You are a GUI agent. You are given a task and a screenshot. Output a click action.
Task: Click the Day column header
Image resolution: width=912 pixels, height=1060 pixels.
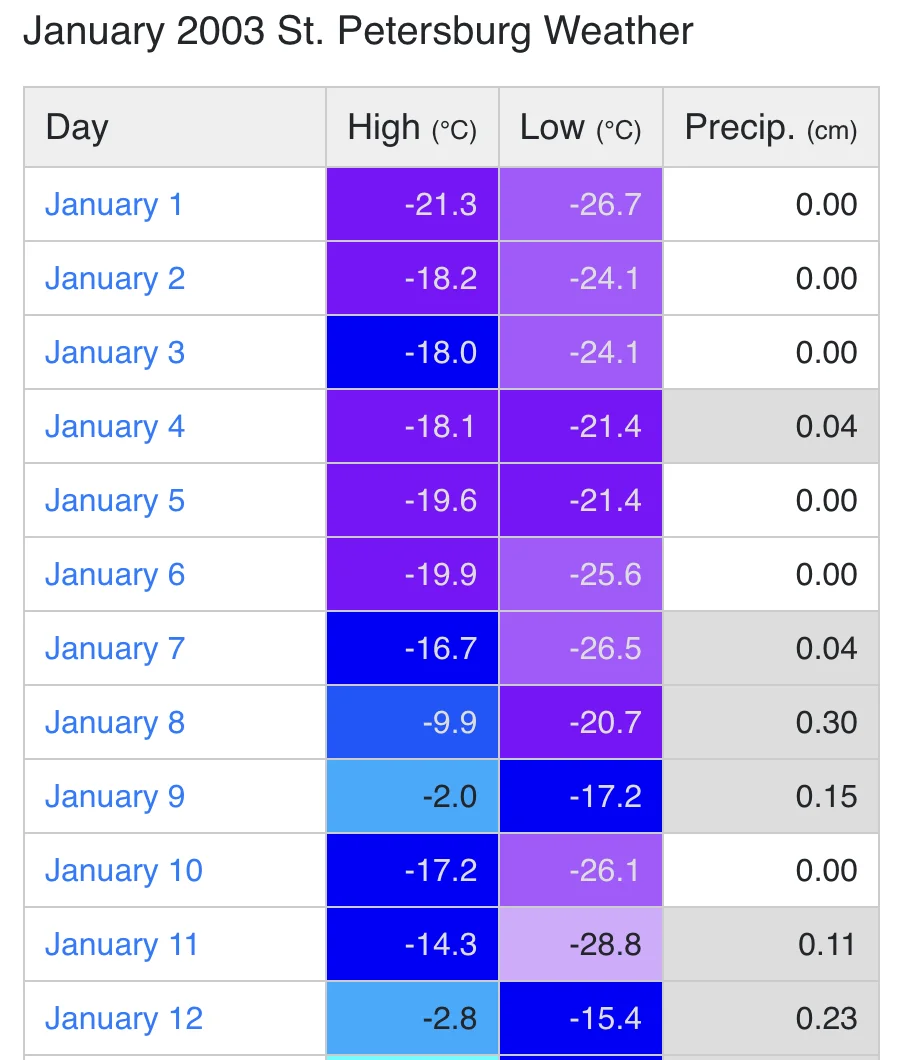point(175,127)
